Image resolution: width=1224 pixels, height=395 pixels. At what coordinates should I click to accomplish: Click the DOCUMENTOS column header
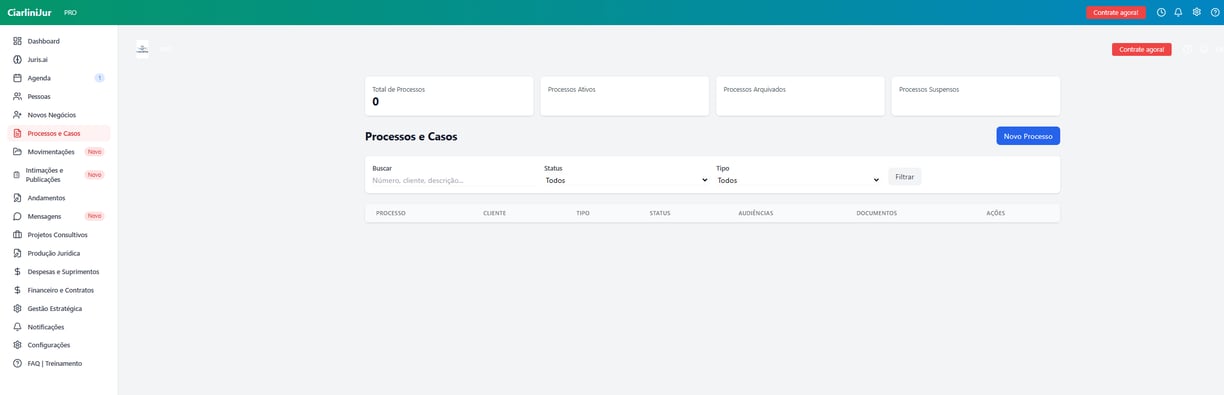point(877,213)
